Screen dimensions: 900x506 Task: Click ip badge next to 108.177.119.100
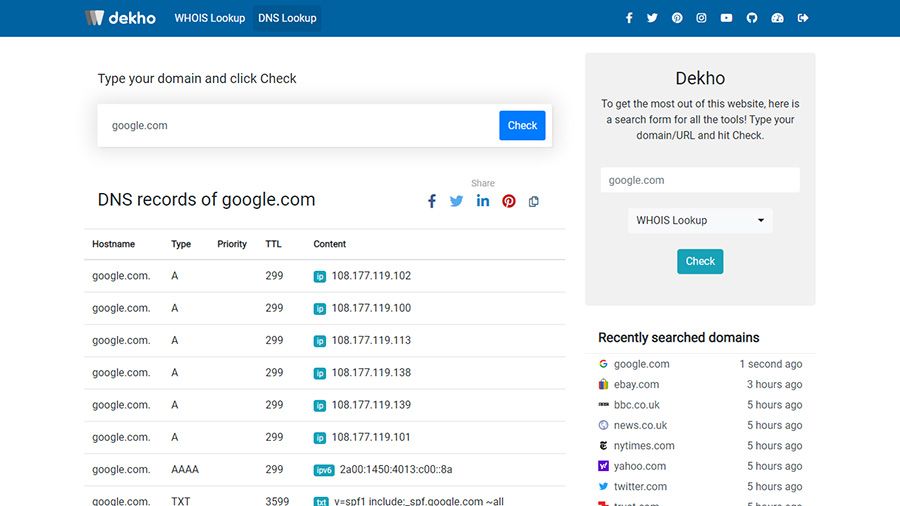point(320,309)
